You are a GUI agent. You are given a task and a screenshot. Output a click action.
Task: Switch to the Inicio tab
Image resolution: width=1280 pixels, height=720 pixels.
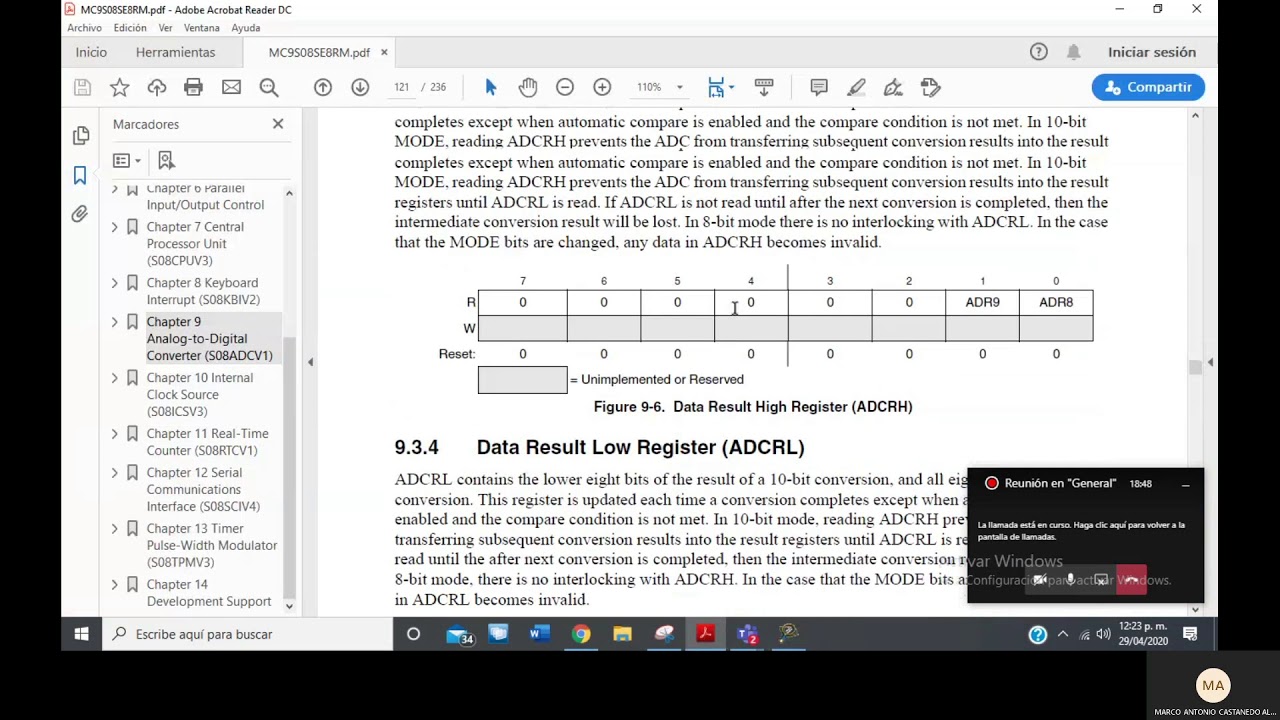(x=91, y=52)
